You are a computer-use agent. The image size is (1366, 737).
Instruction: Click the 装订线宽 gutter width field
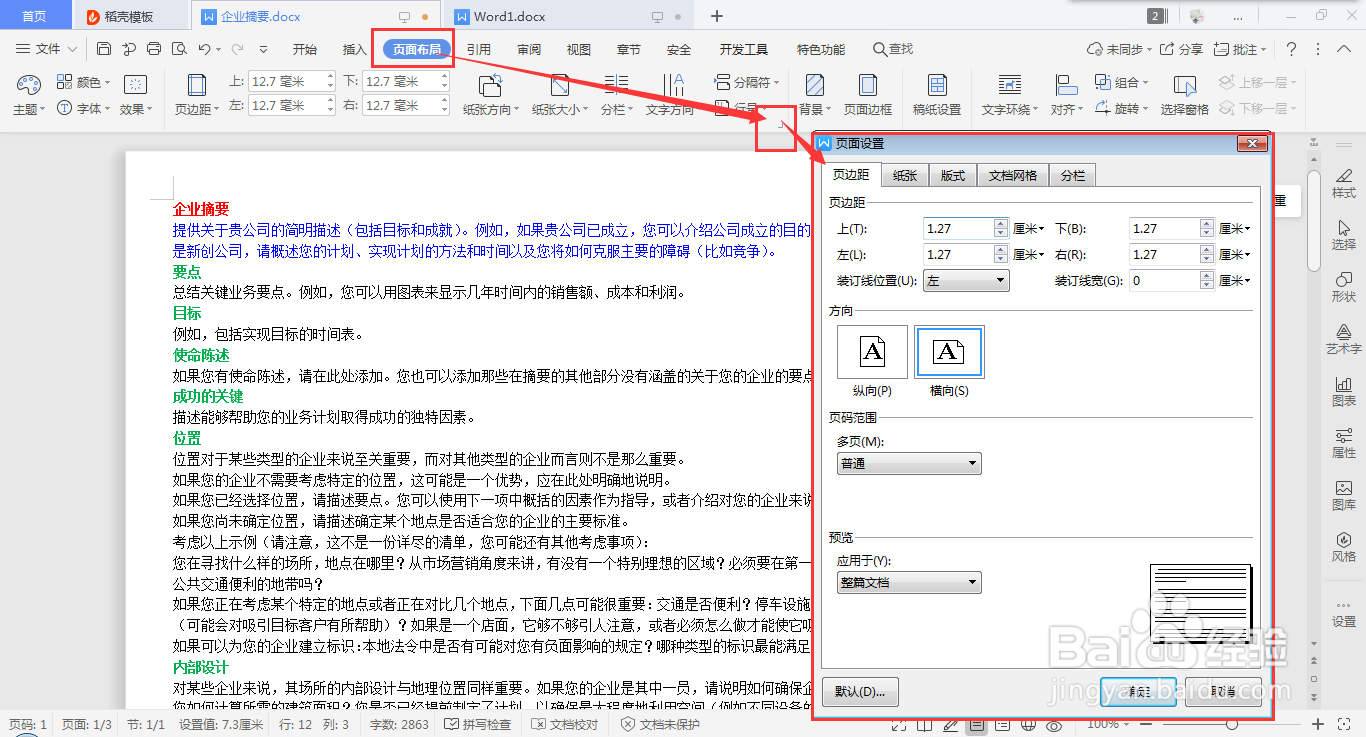point(1165,281)
